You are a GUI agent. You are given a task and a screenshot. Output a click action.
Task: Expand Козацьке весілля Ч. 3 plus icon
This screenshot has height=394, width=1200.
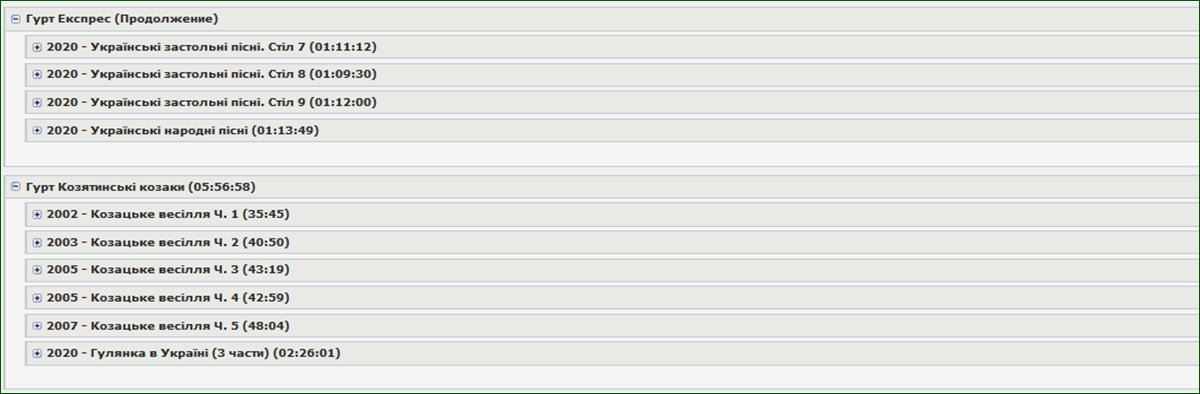pos(37,270)
